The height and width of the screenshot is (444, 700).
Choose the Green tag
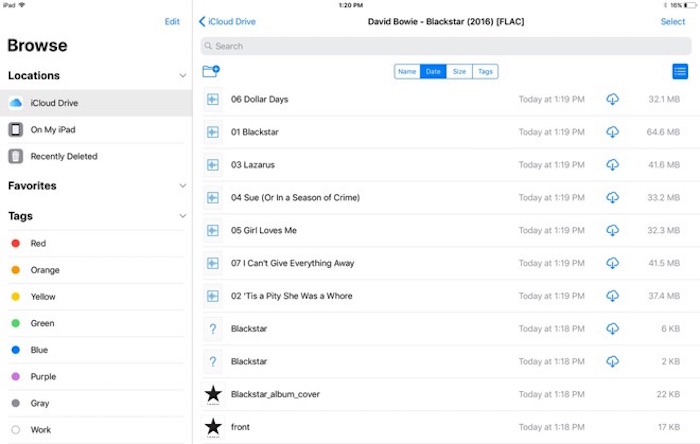pos(96,323)
